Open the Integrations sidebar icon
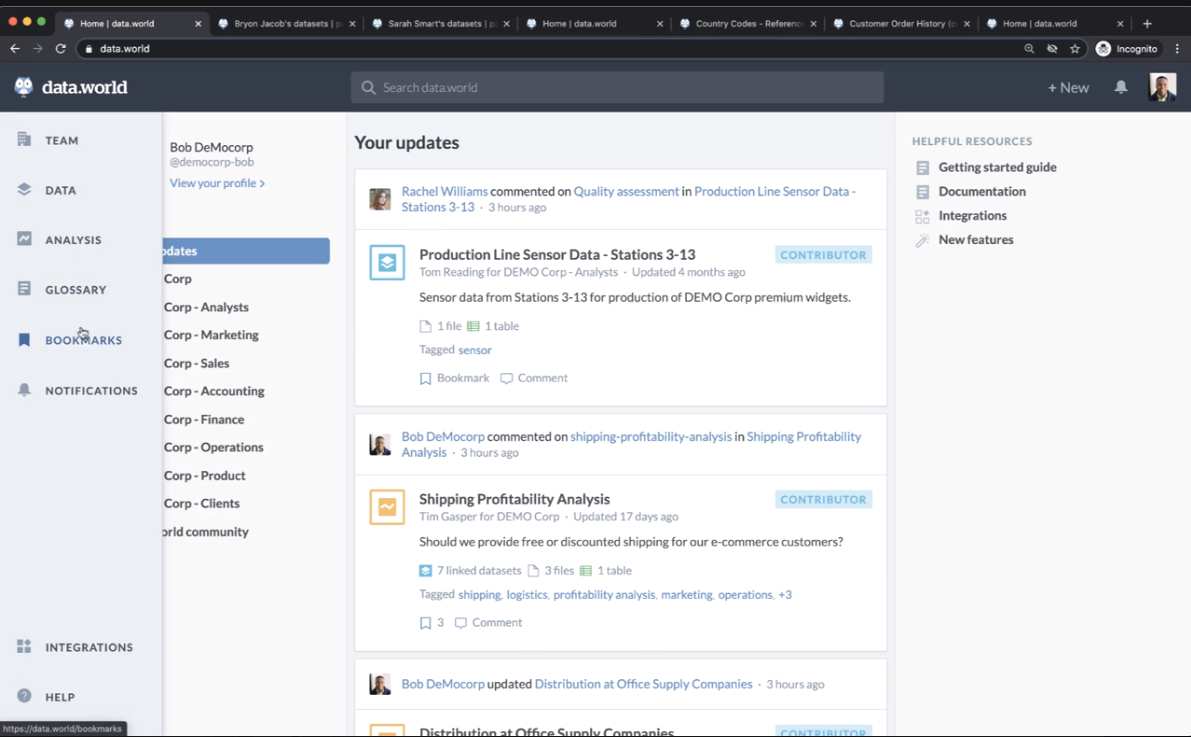 coord(24,647)
